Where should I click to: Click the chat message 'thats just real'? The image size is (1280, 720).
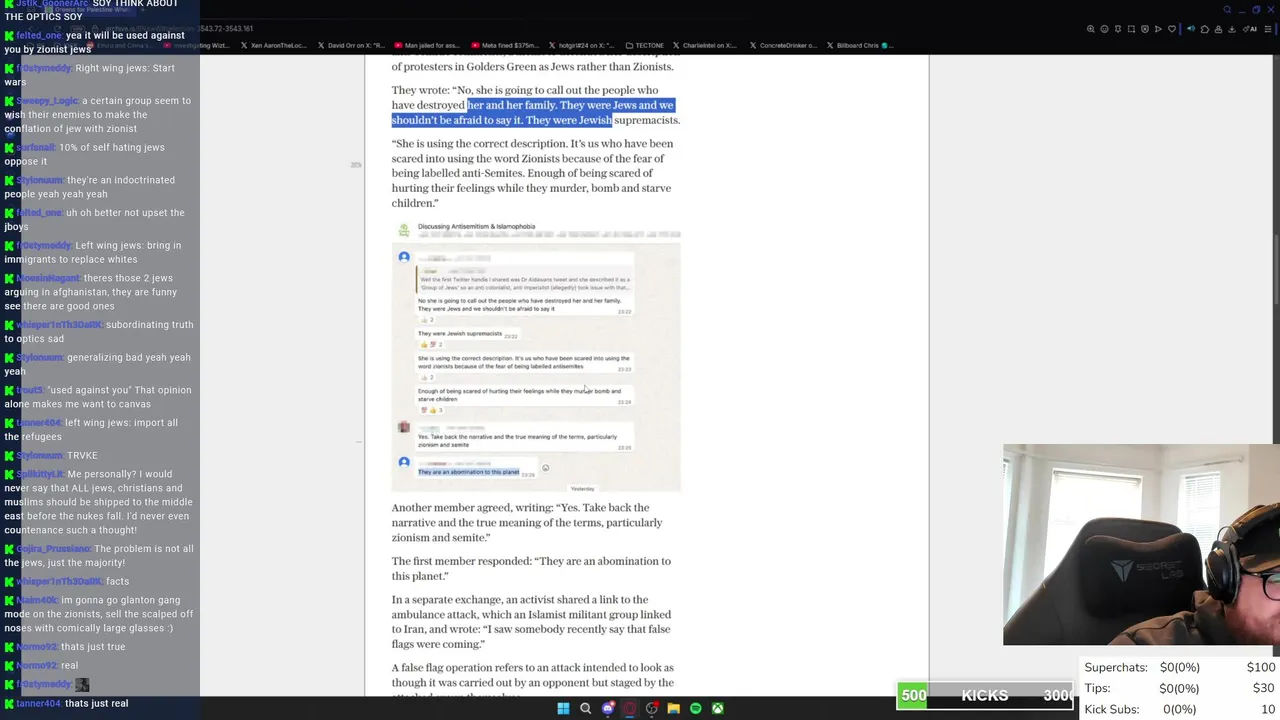coord(96,703)
